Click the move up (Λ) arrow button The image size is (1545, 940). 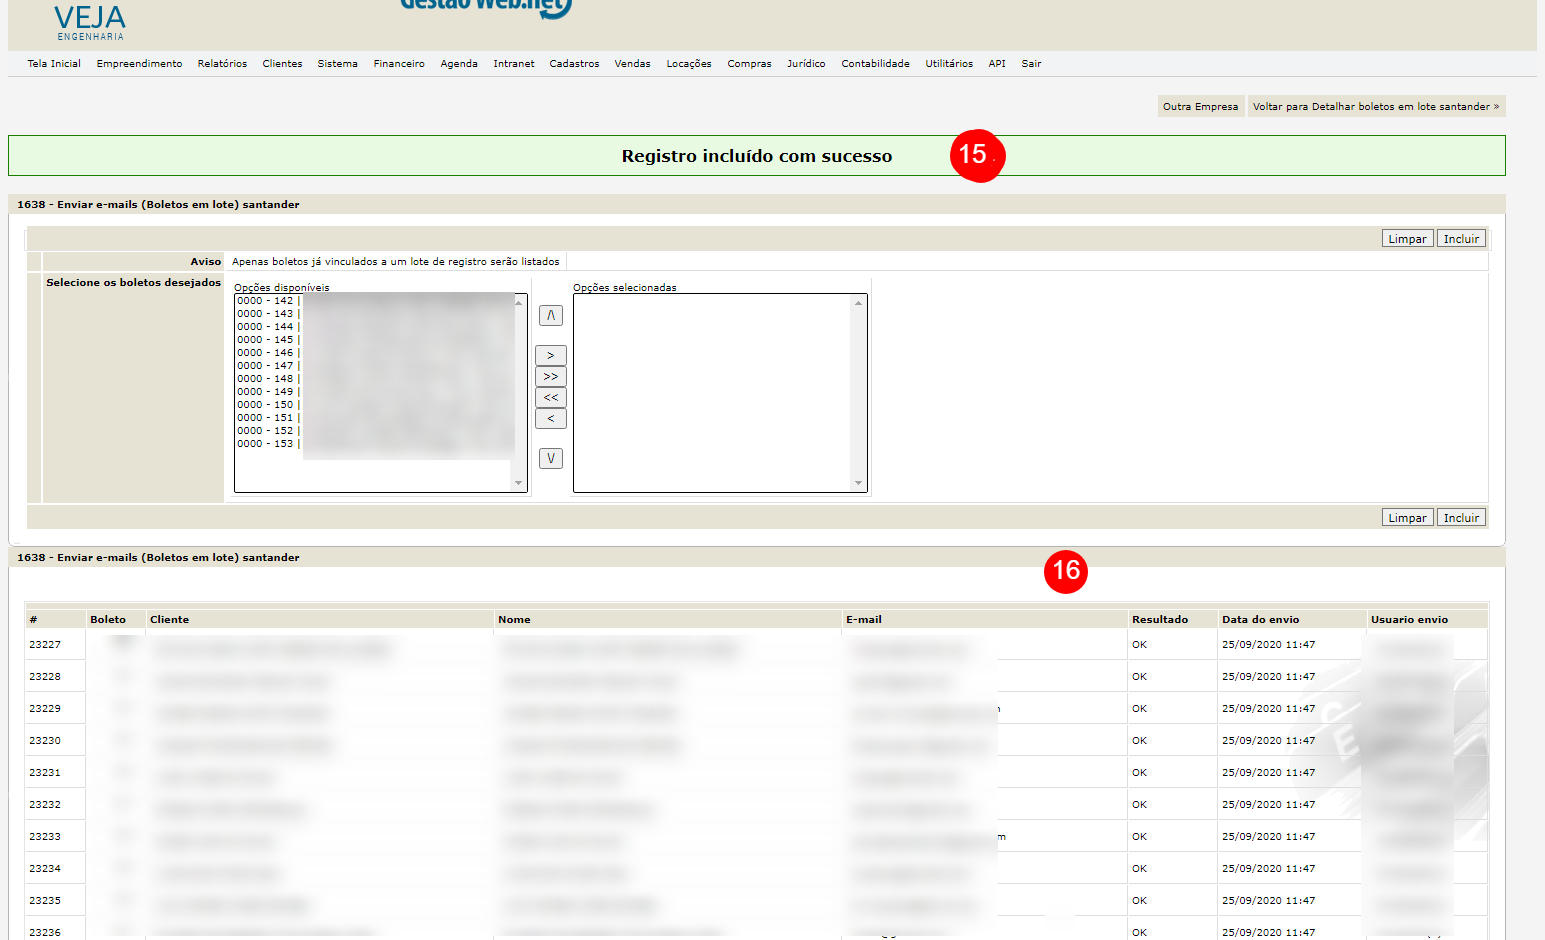tap(550, 316)
